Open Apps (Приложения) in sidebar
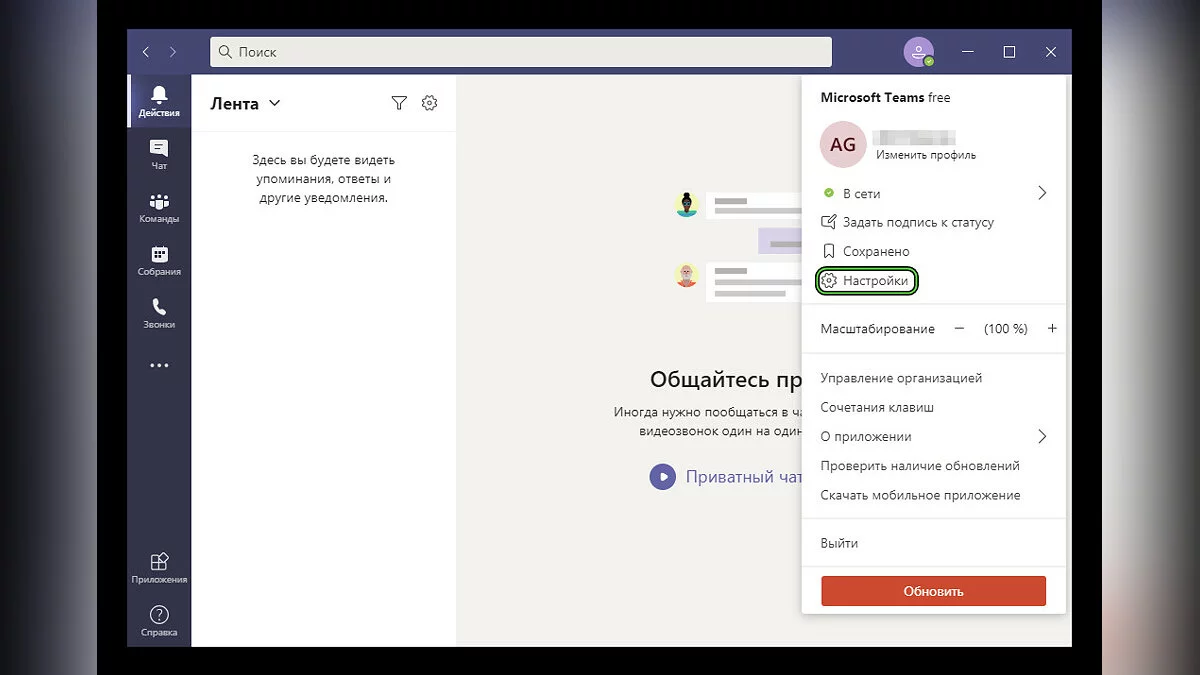The image size is (1200, 675). [x=159, y=568]
